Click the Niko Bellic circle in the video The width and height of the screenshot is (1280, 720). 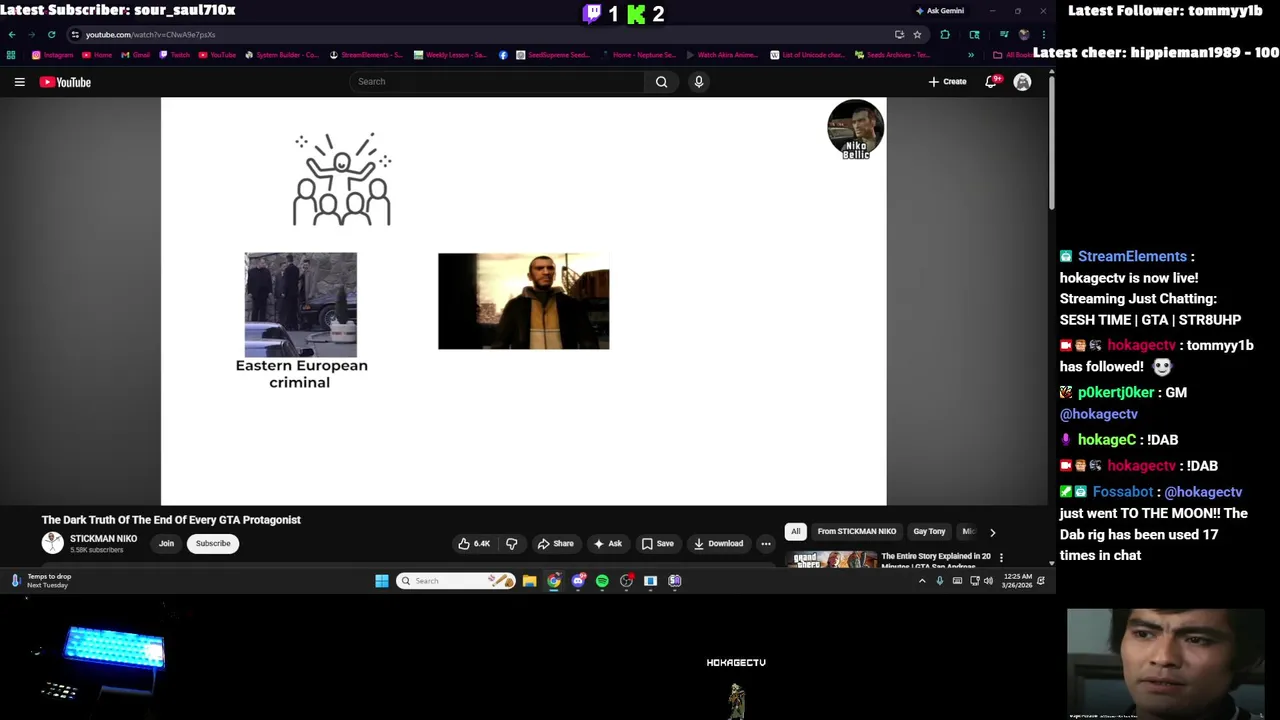click(855, 129)
